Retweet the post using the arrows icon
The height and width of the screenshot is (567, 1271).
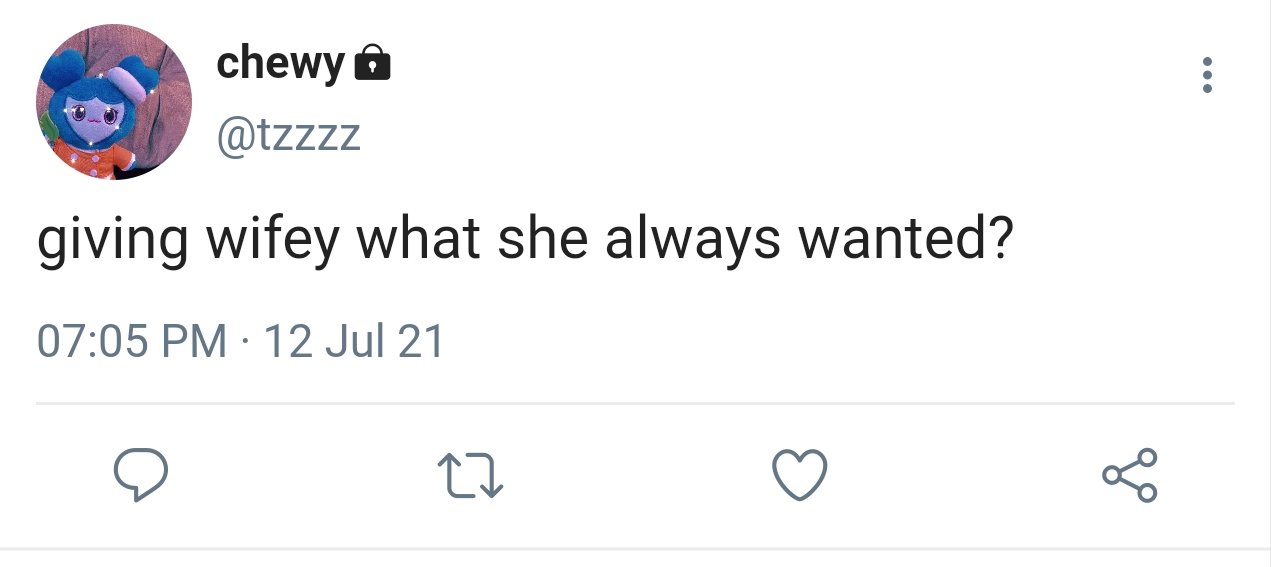pyautogui.click(x=470, y=475)
